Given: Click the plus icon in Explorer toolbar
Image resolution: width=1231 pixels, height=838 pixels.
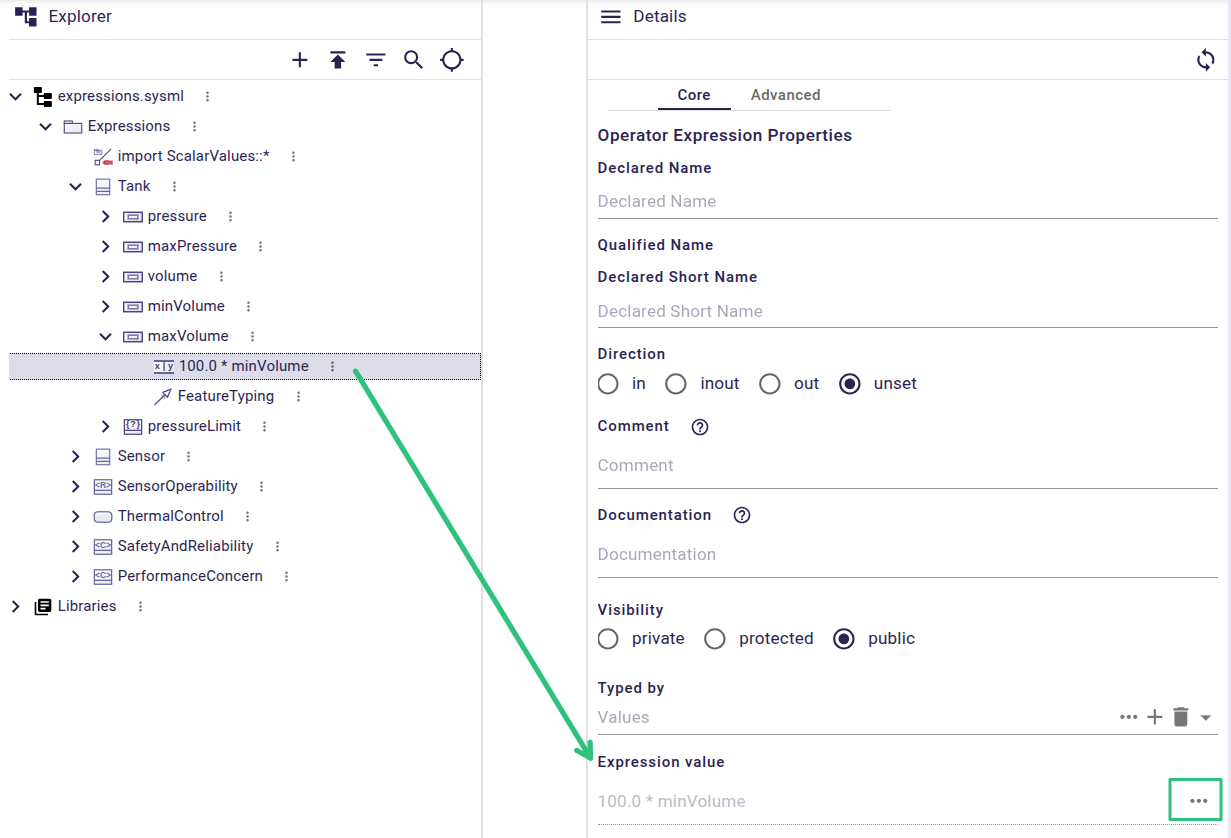Looking at the screenshot, I should (300, 60).
